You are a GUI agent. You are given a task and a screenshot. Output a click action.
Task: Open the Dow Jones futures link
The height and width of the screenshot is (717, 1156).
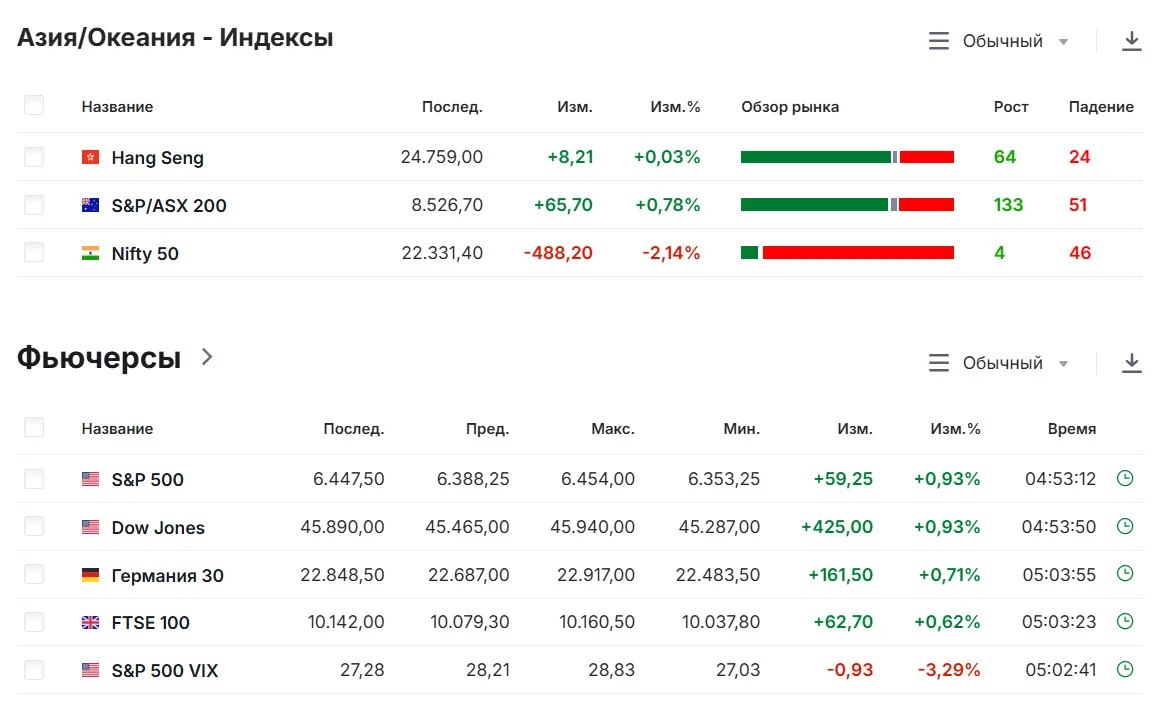tap(158, 528)
